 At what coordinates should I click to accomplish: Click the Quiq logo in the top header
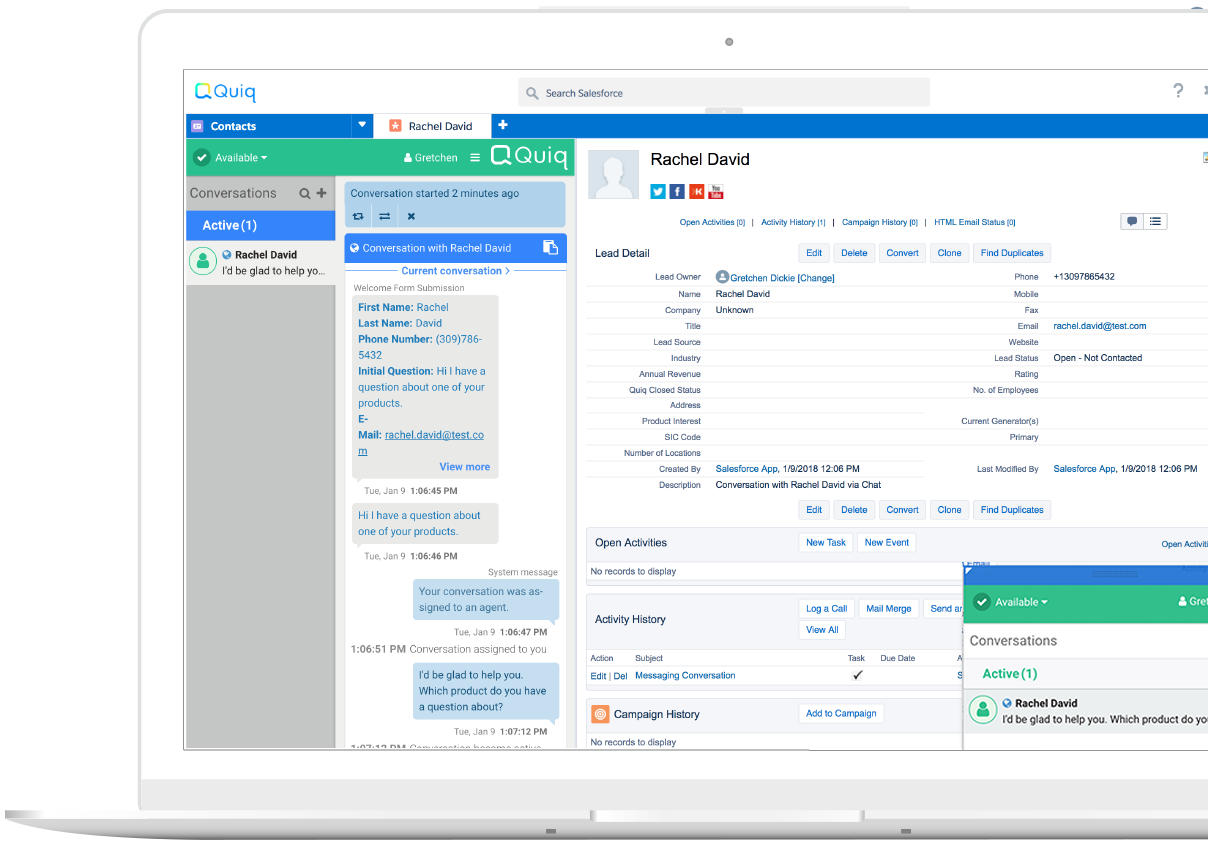(x=225, y=92)
